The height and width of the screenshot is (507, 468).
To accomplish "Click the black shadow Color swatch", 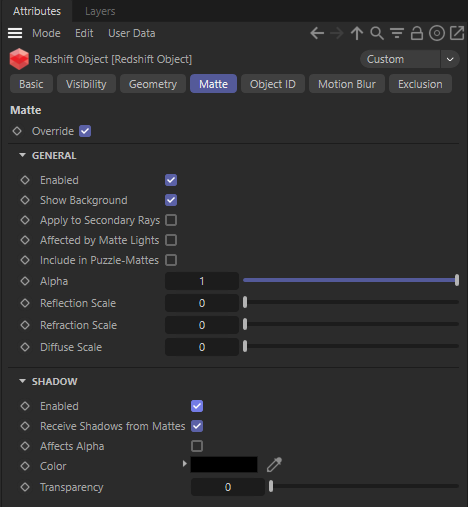I will pos(224,465).
